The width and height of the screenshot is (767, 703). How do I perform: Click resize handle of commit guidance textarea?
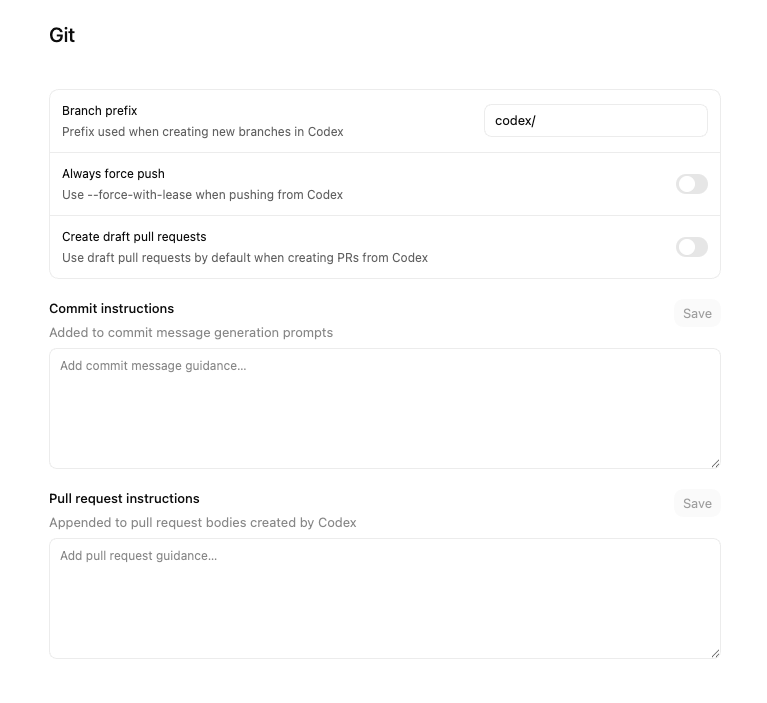(715, 463)
